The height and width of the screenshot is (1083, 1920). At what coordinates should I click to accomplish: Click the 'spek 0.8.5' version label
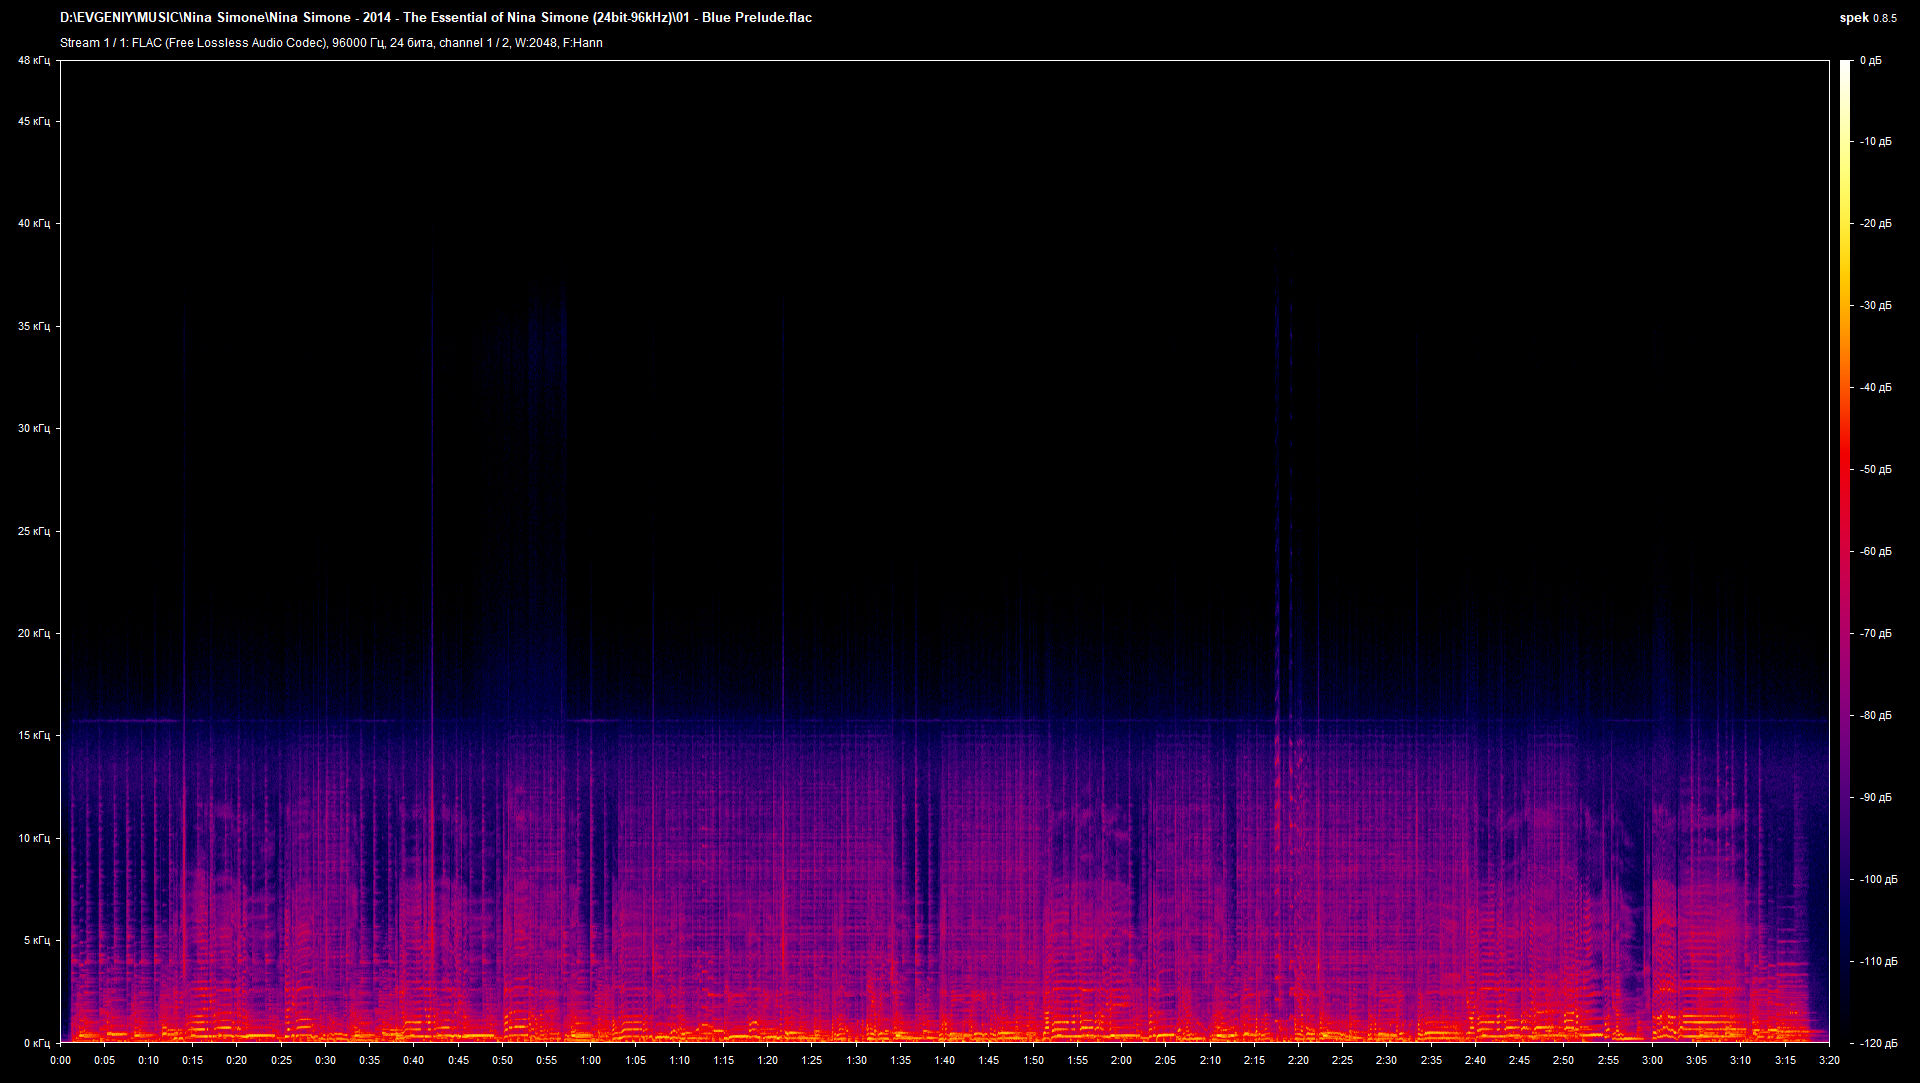pos(1868,18)
